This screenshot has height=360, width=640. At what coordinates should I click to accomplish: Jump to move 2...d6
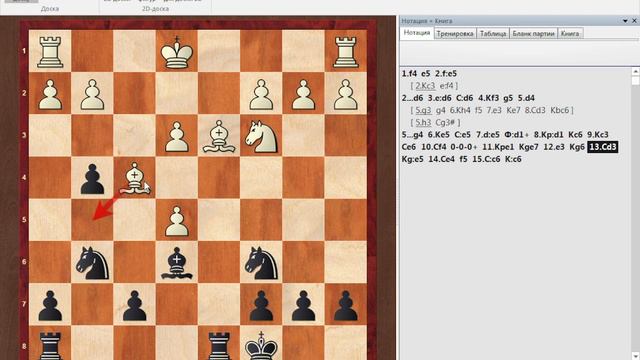tap(412, 98)
